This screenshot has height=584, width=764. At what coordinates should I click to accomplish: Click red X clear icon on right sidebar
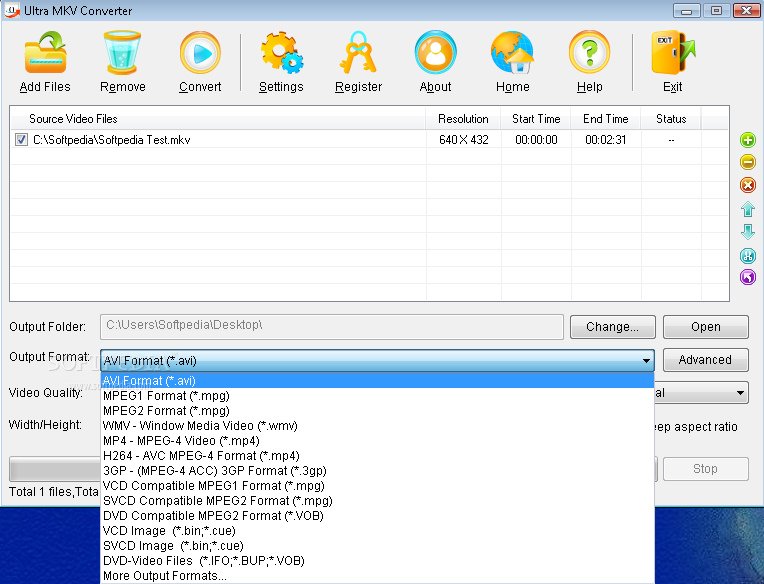coord(748,185)
